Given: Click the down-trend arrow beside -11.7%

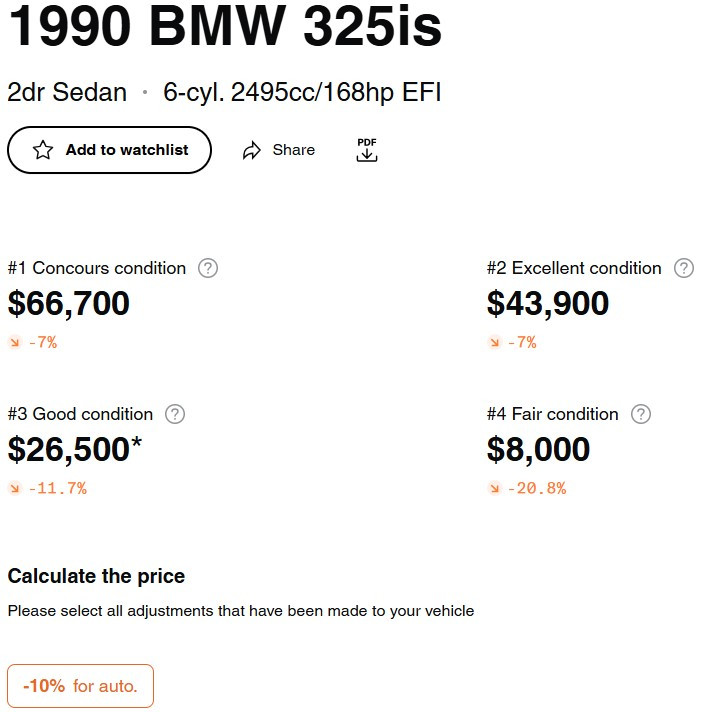Looking at the screenshot, I should click(15, 488).
